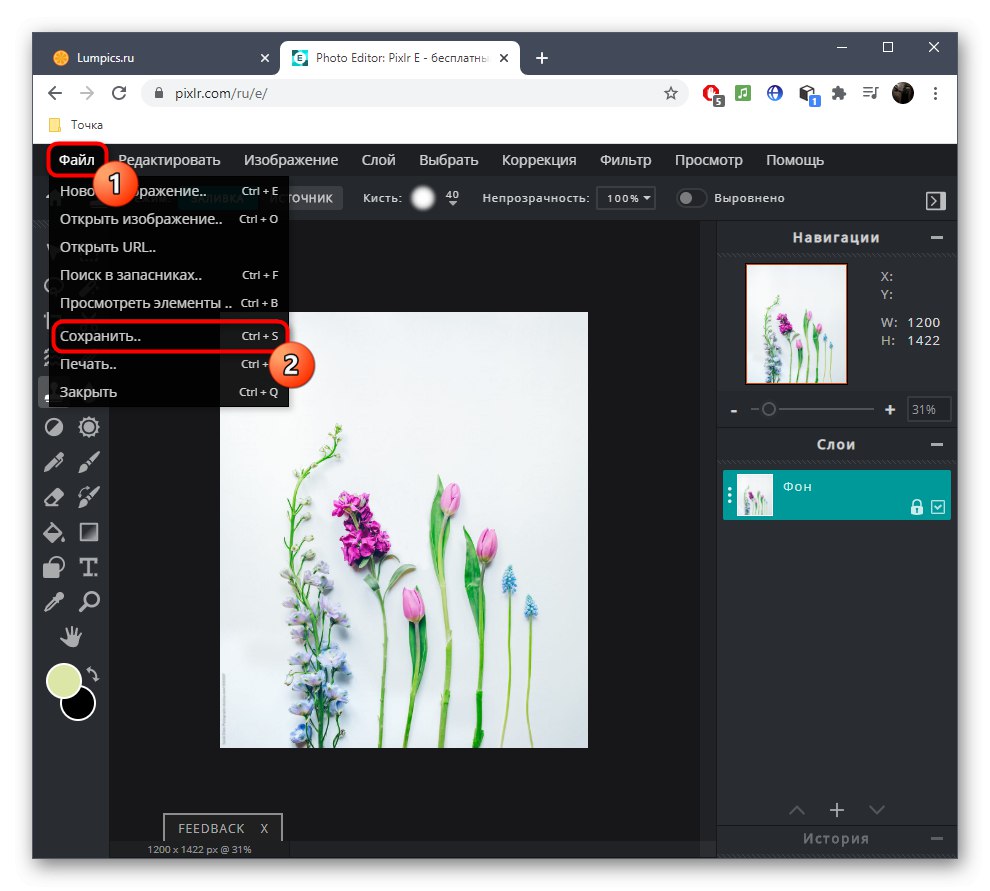This screenshot has height=891, width=990.
Task: Select the Eraser tool
Action: coord(54,498)
